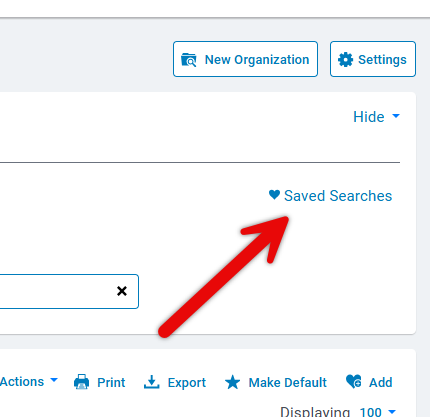
Task: Click the Add text label
Action: pos(380,382)
